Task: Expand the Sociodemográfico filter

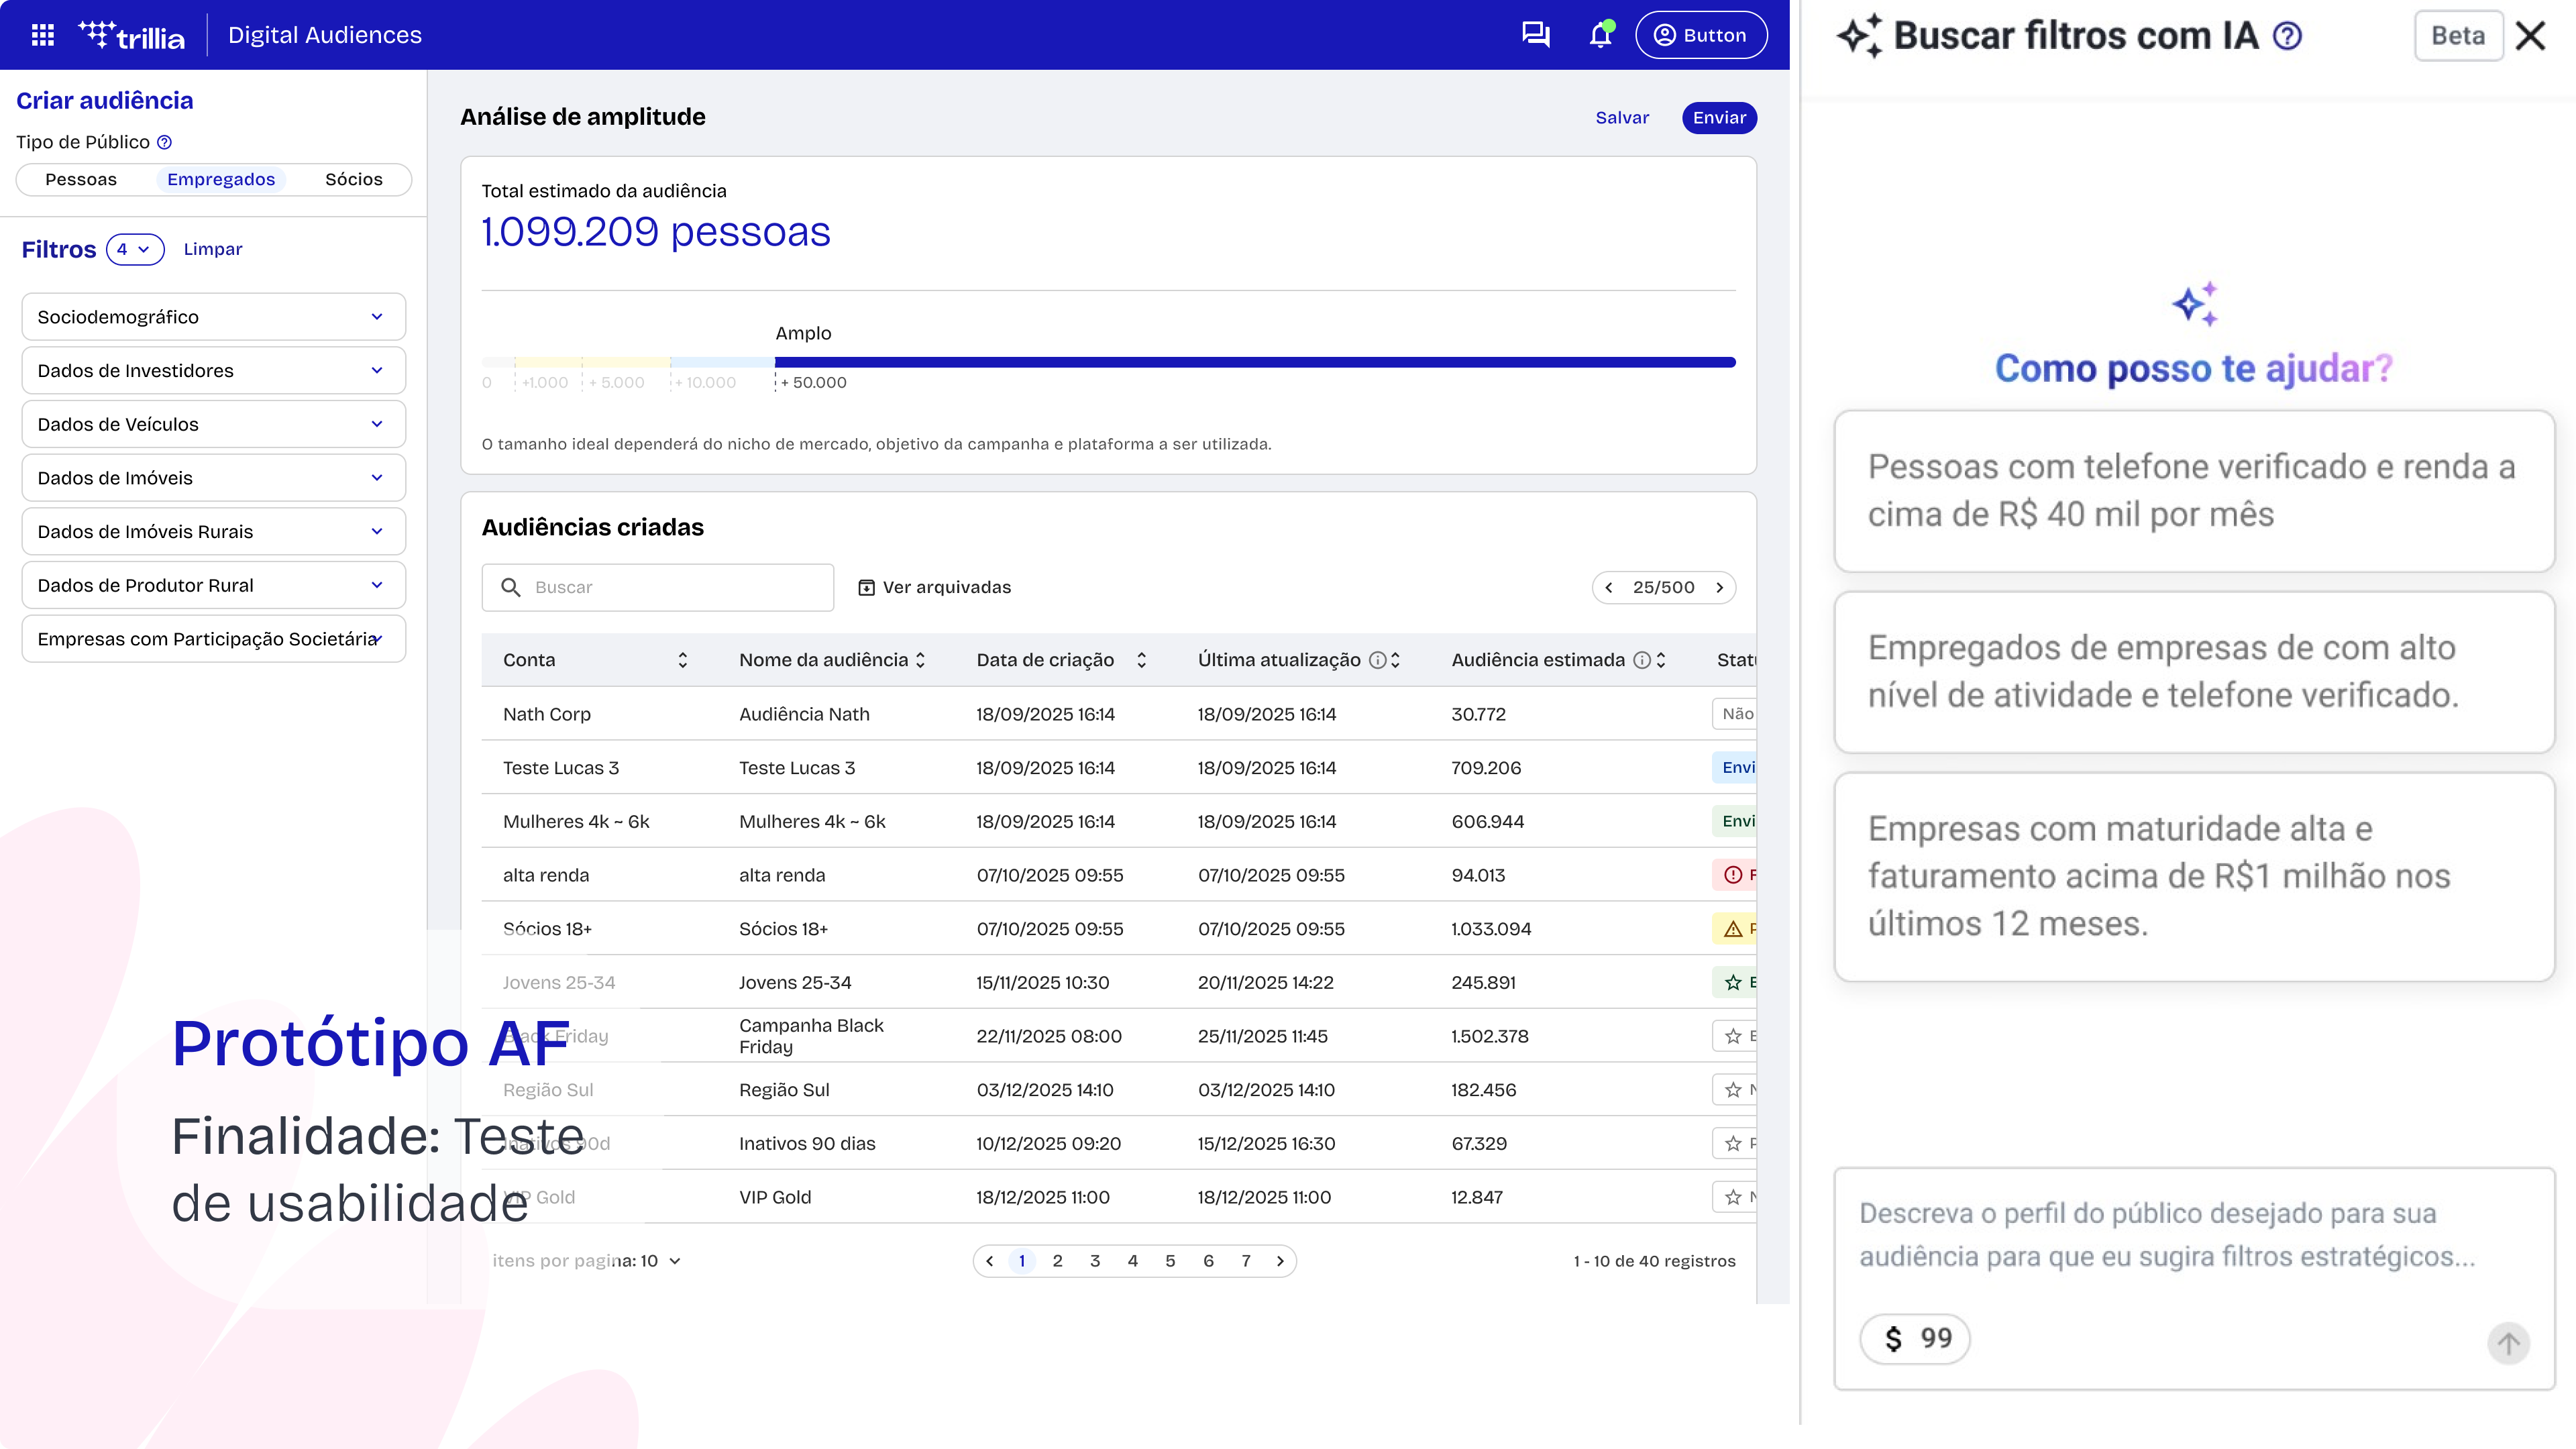Action: [x=213, y=317]
